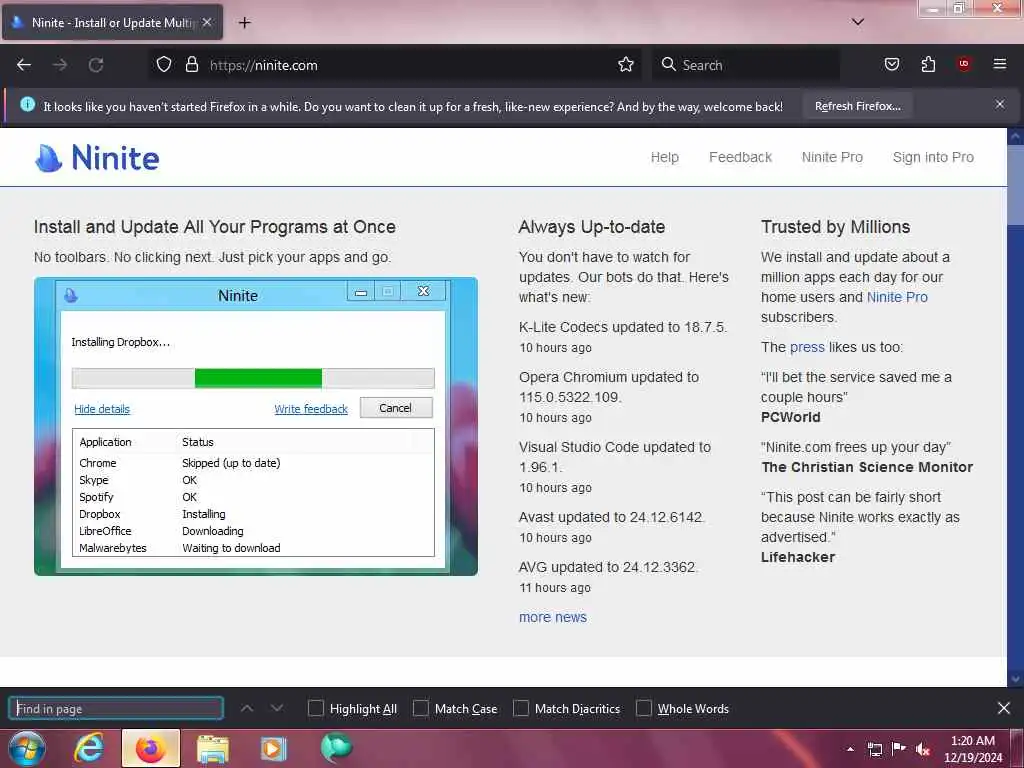Click the Ninite installer screenshot image
Image resolution: width=1024 pixels, height=768 pixels.
pos(255,426)
